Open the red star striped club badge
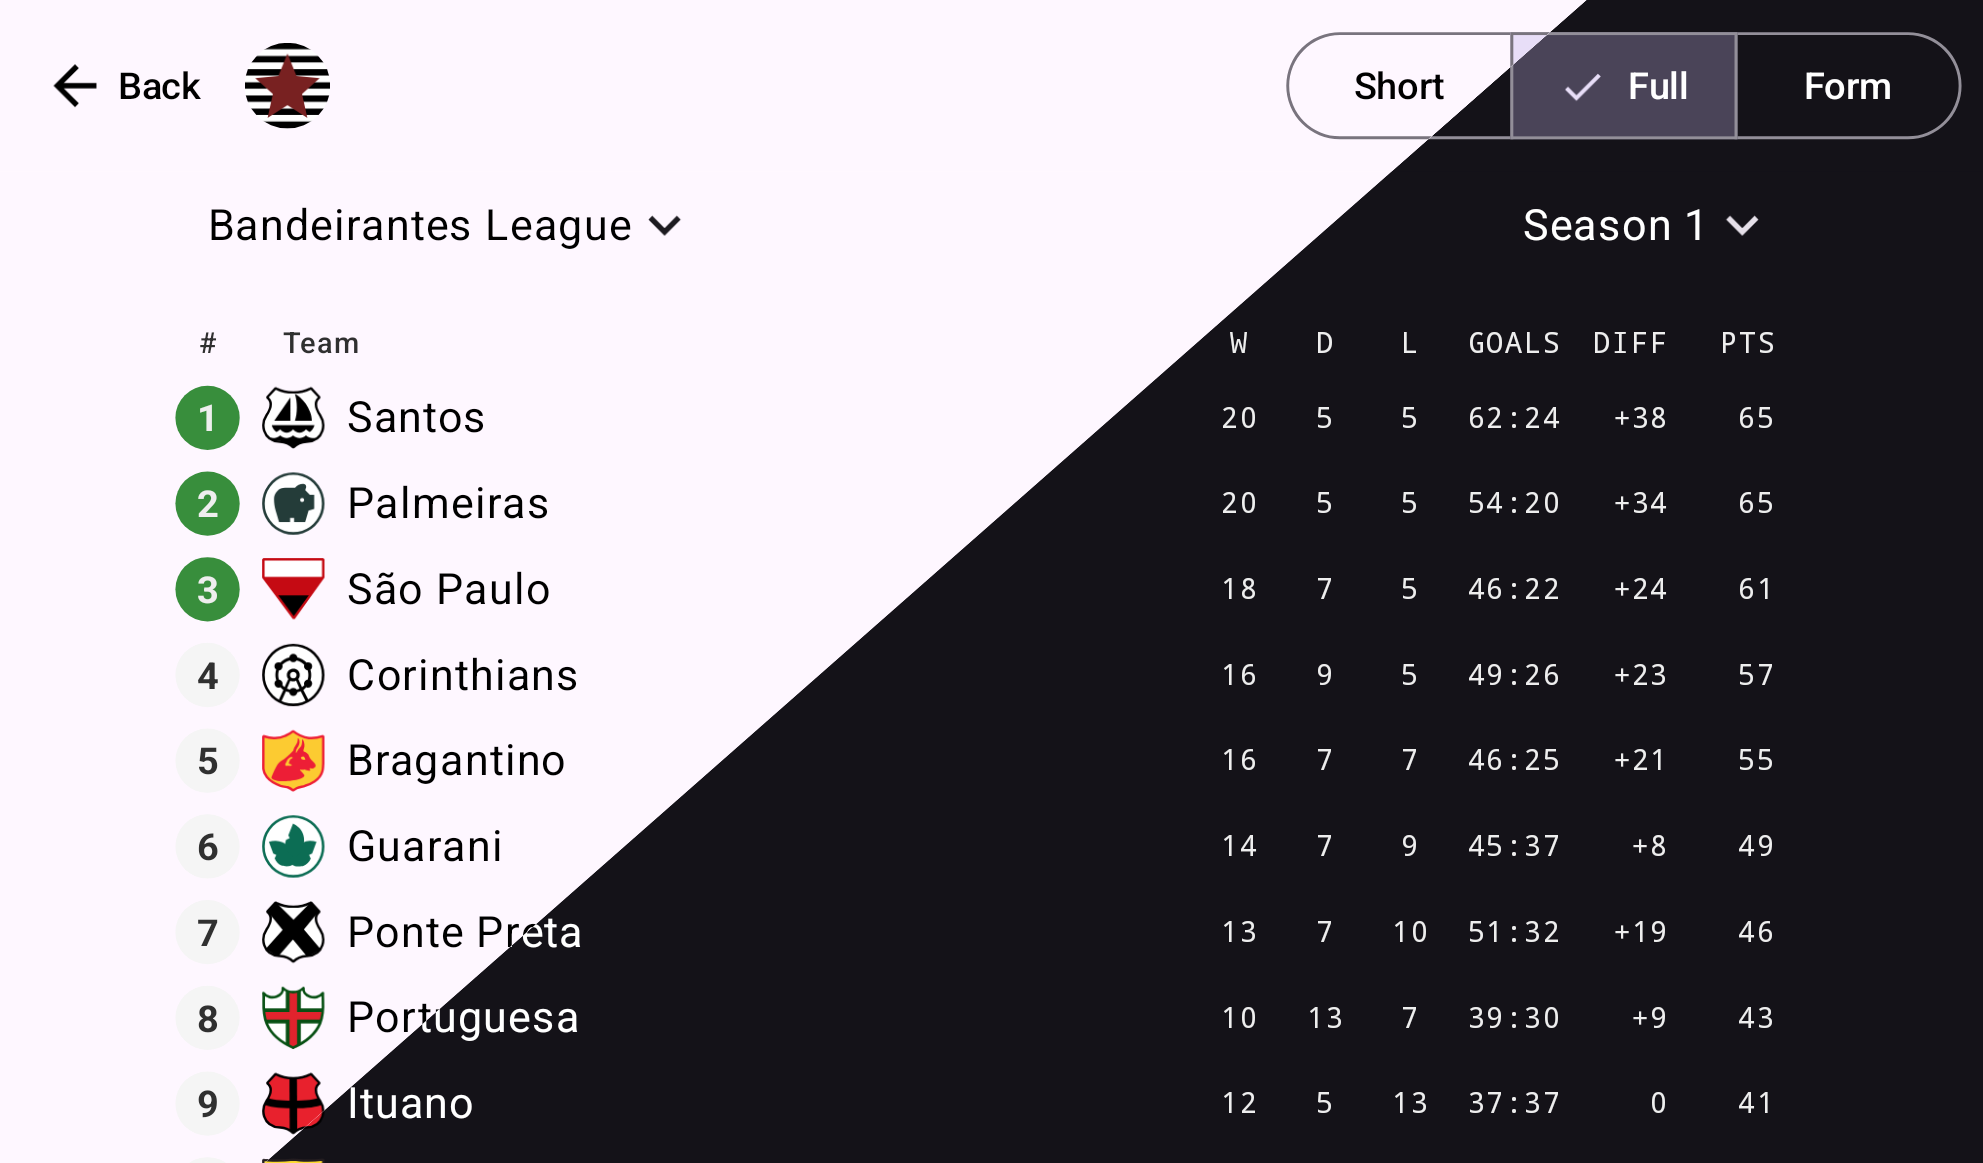Screen dimensions: 1983x1163 [x=287, y=86]
